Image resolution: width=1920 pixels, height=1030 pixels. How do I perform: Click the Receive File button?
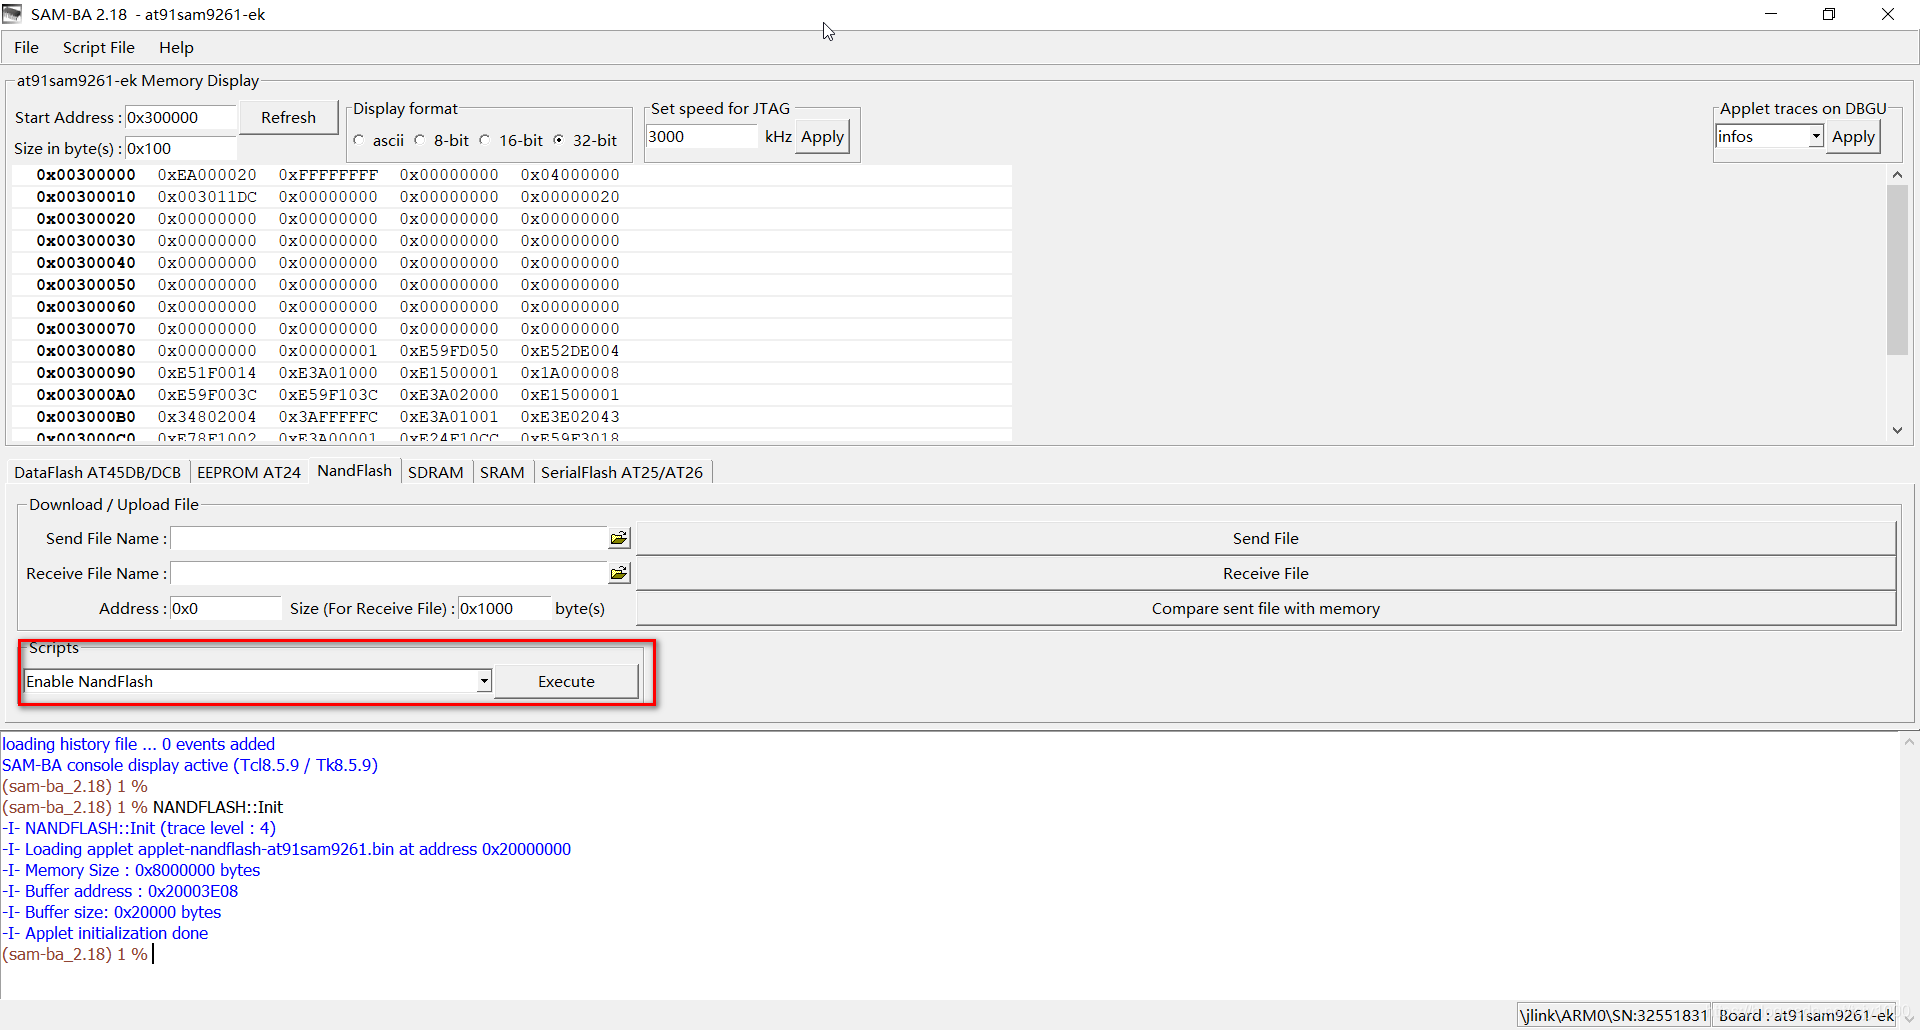click(x=1266, y=573)
